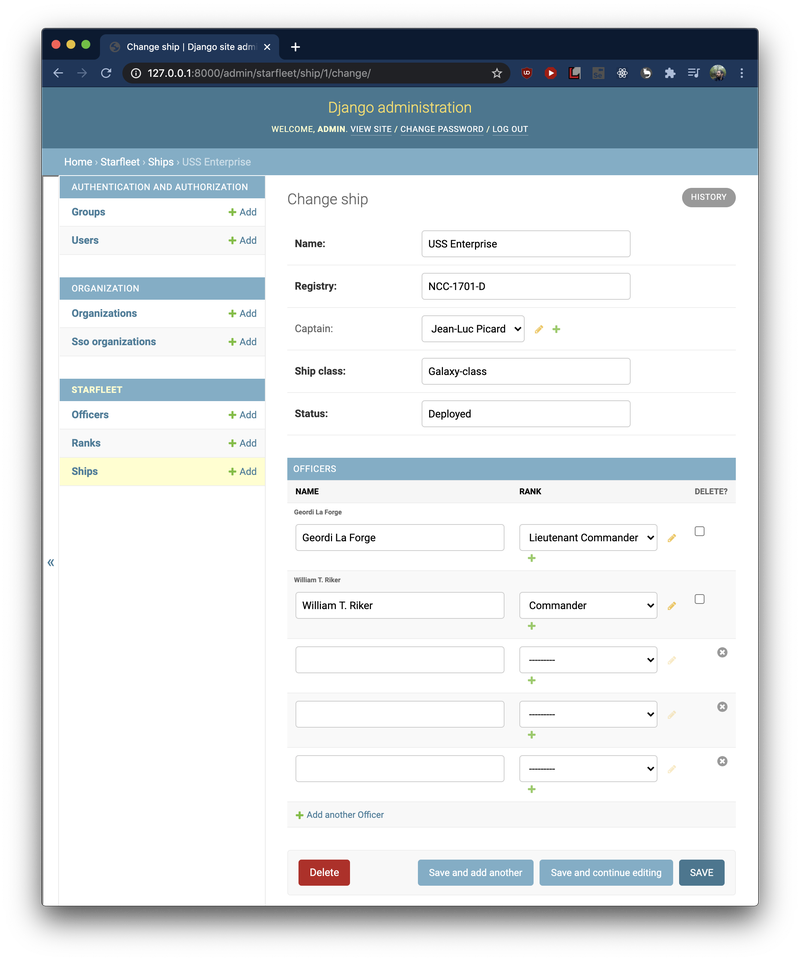The image size is (800, 961).
Task: Open Organizations in the sidebar
Action: 104,313
